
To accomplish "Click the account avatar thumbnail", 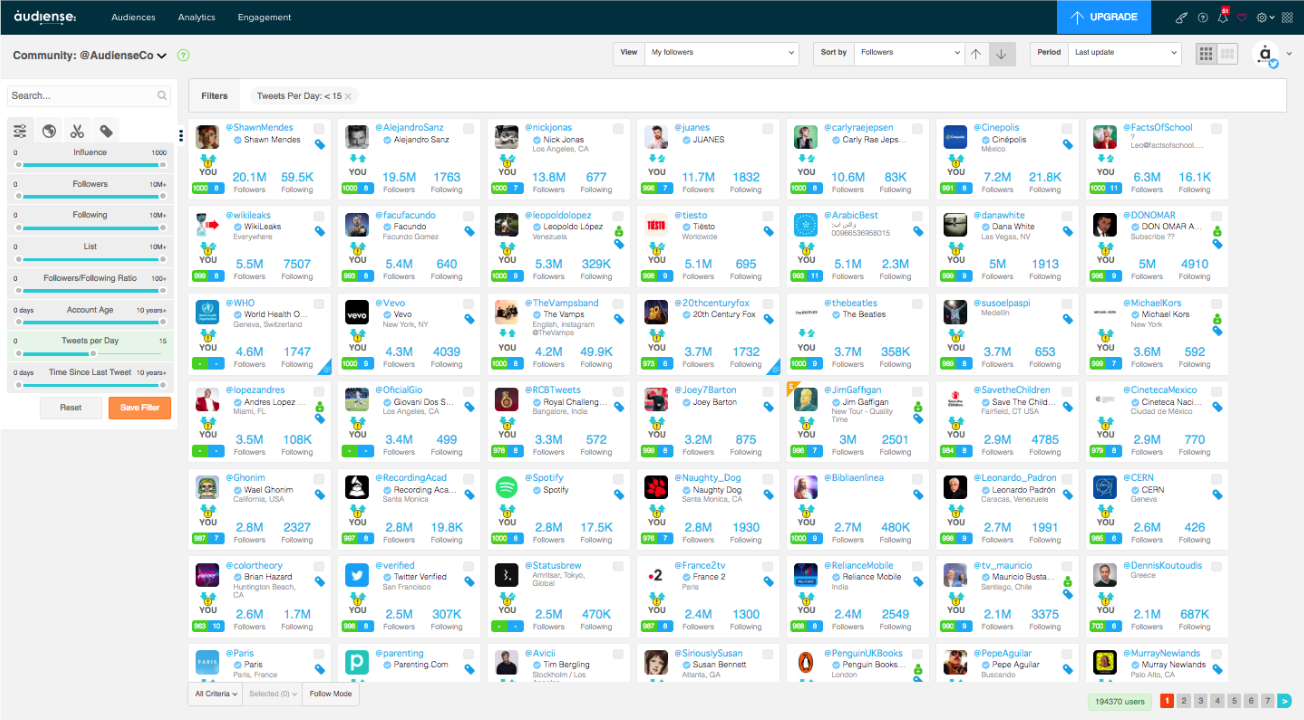I will point(1266,54).
